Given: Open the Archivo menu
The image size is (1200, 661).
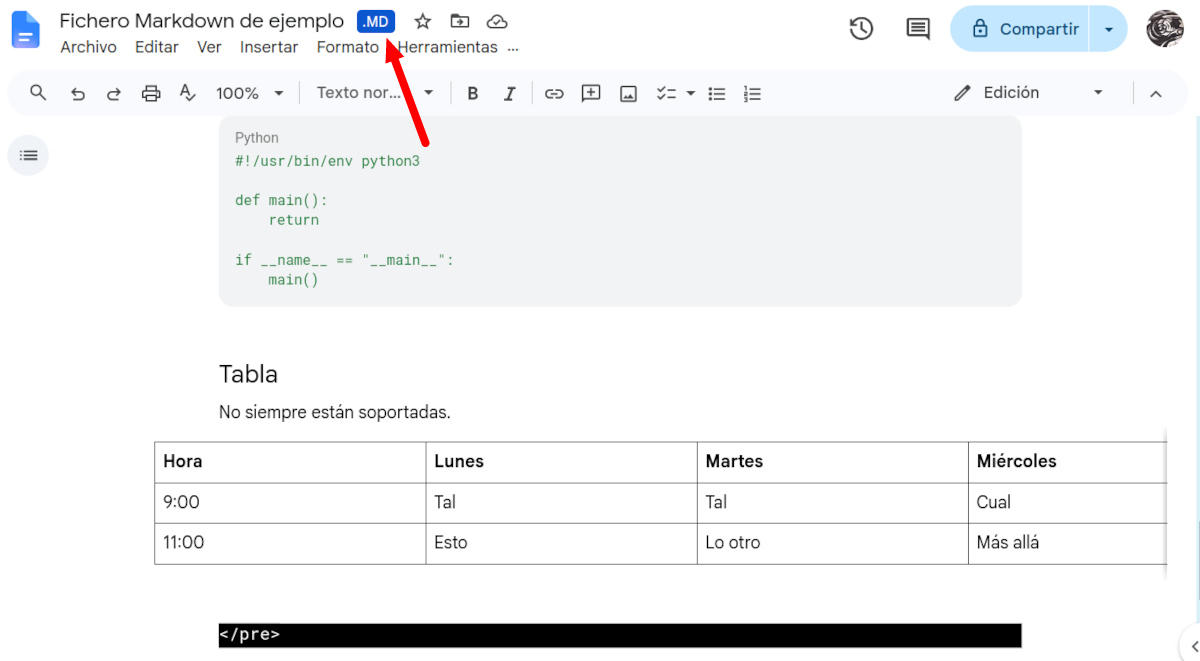Looking at the screenshot, I should click(88, 47).
